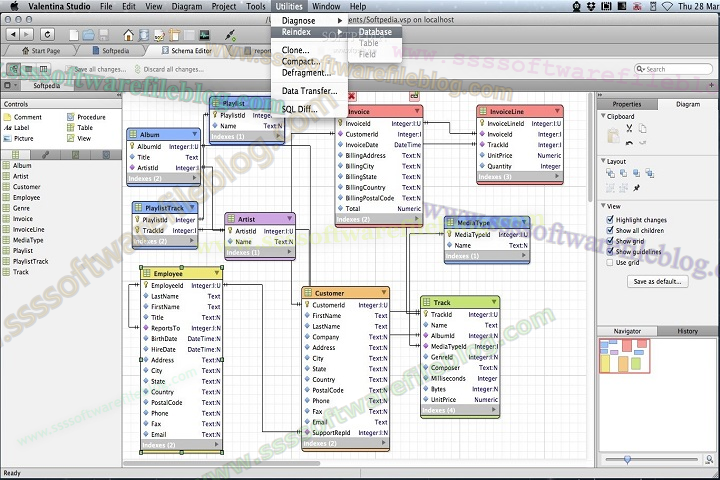Viewport: 720px width, 480px height.
Task: Click the diagram horizontal scrollbar
Action: pyautogui.click(x=222, y=464)
